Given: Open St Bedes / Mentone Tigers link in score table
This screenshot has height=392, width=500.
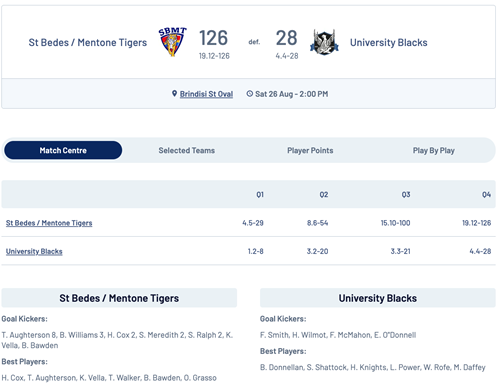Looking at the screenshot, I should tap(49, 223).
